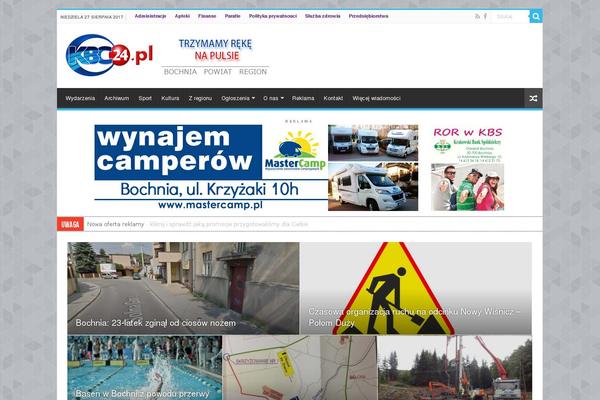This screenshot has width=600, height=400.
Task: Click the random article shuffle icon
Action: click(x=533, y=98)
